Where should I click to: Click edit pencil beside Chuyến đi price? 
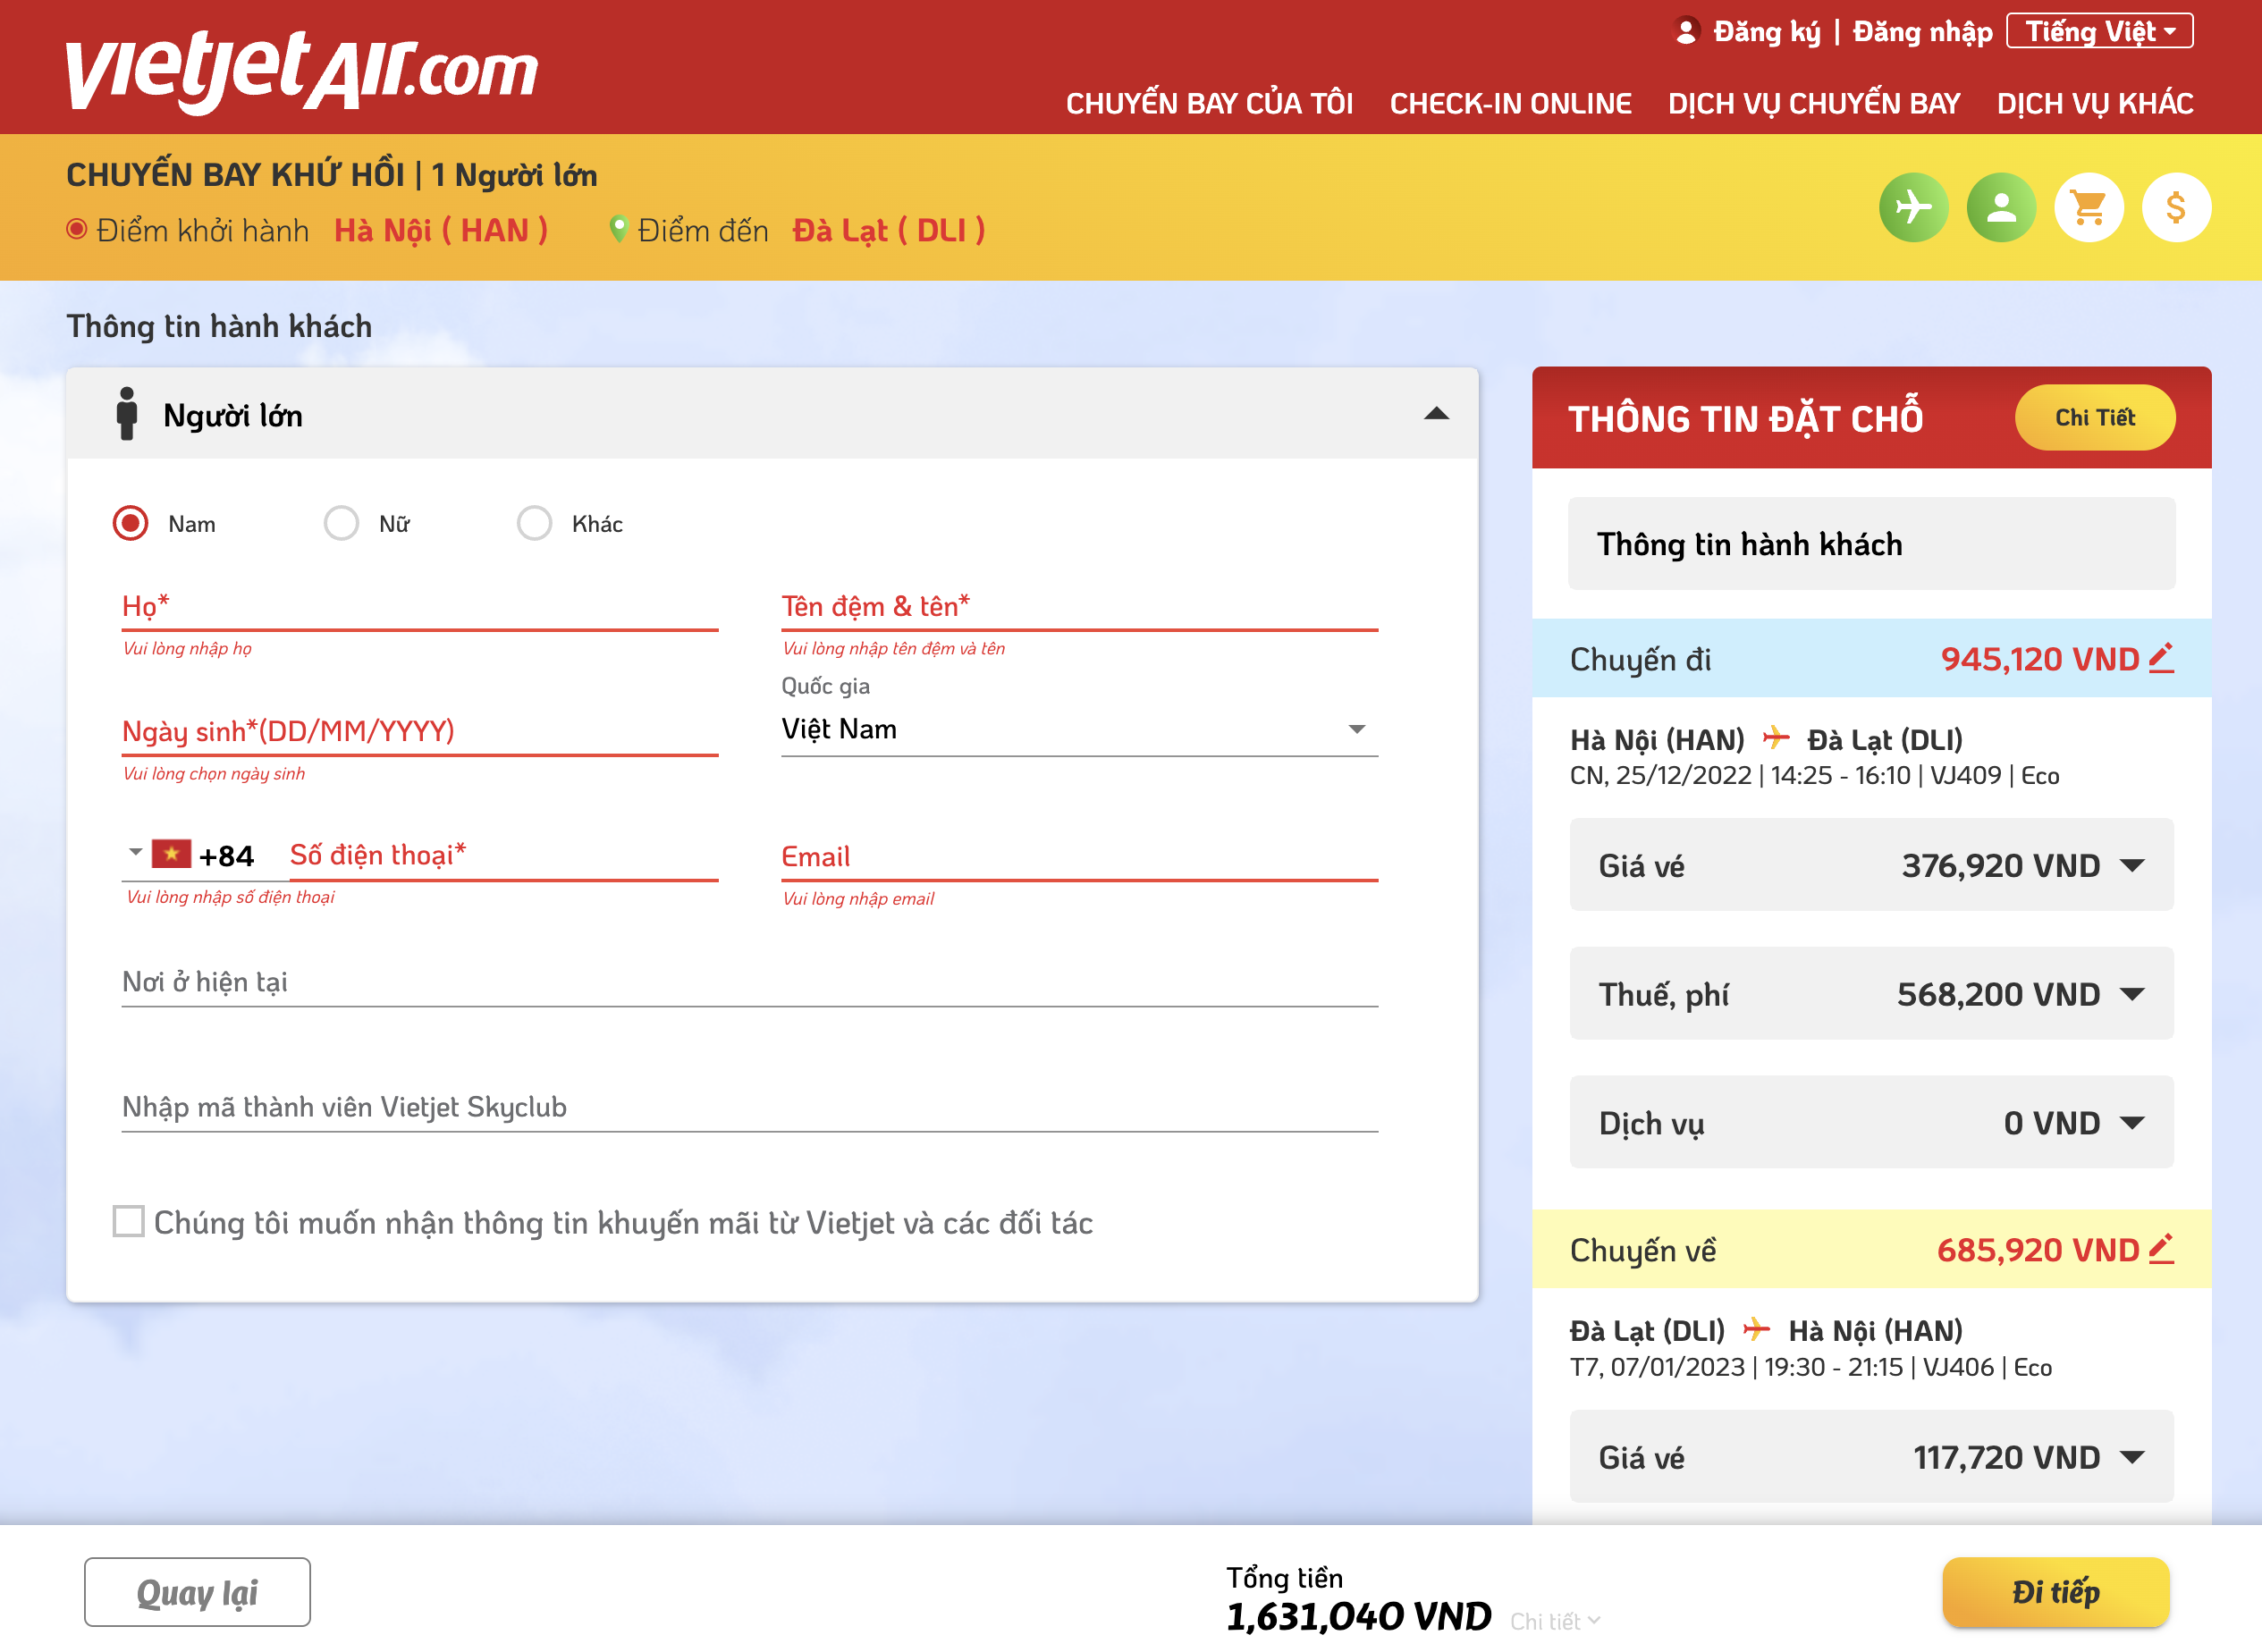point(2161,658)
